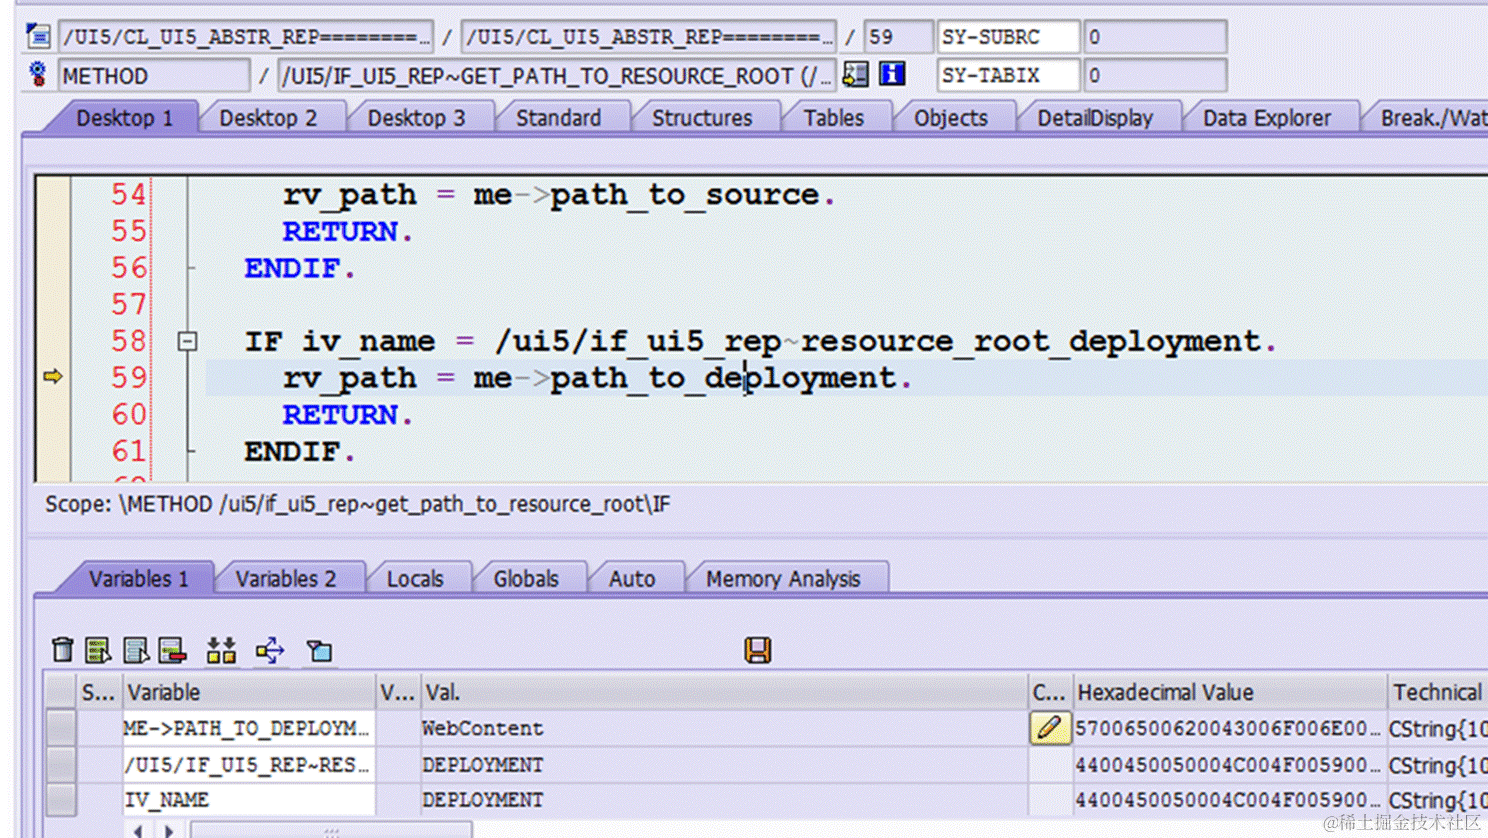The image size is (1488, 838).
Task: Click the Hexadecimal Value column header
Action: tap(1230, 692)
